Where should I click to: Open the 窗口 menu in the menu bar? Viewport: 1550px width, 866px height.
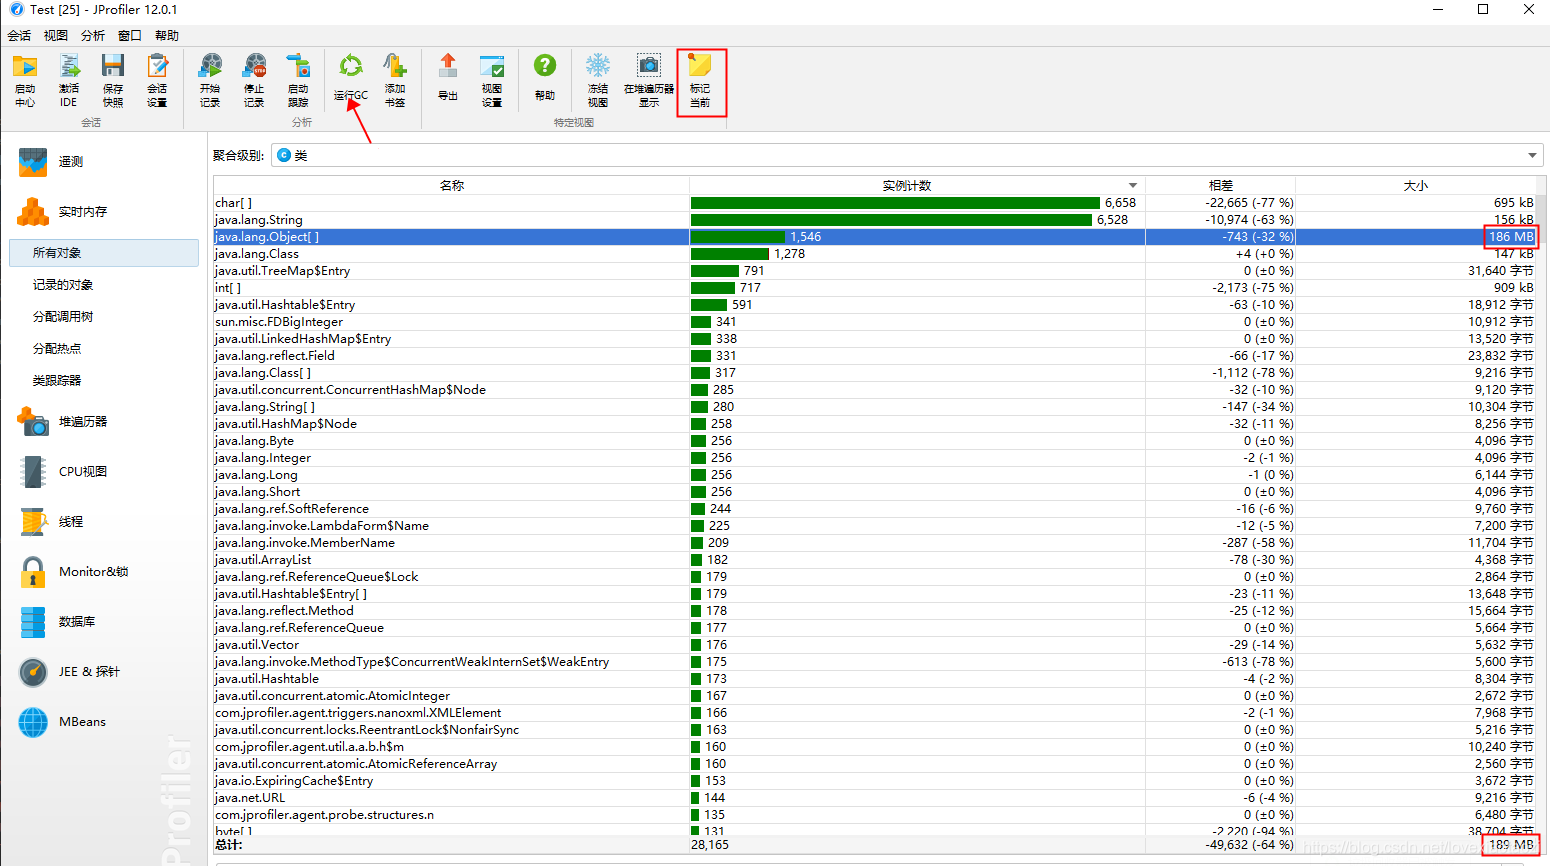pos(130,36)
